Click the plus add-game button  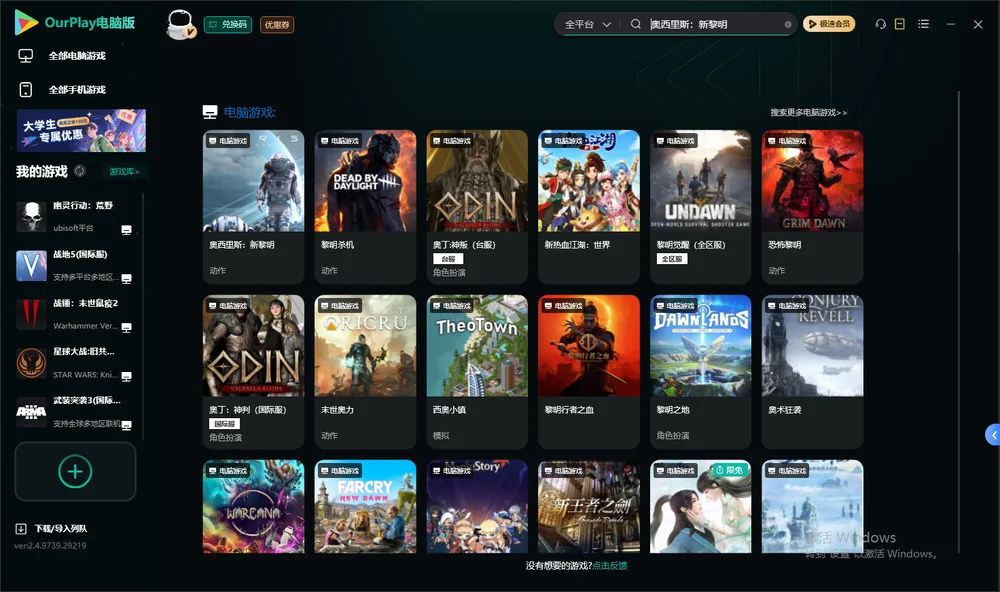pyautogui.click(x=75, y=471)
